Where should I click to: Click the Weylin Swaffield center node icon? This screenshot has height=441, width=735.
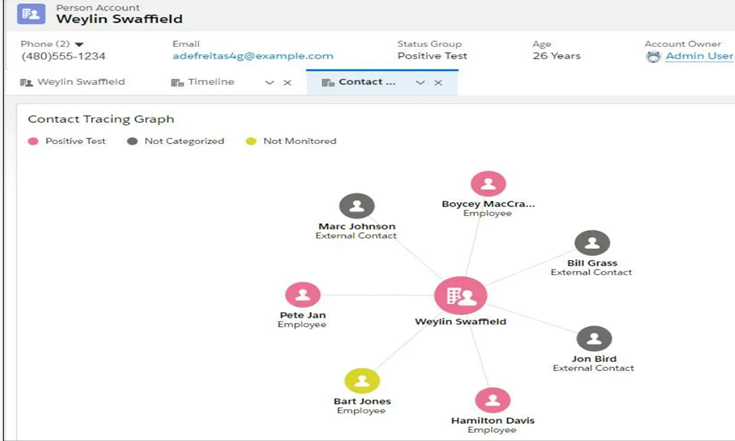[x=460, y=296]
